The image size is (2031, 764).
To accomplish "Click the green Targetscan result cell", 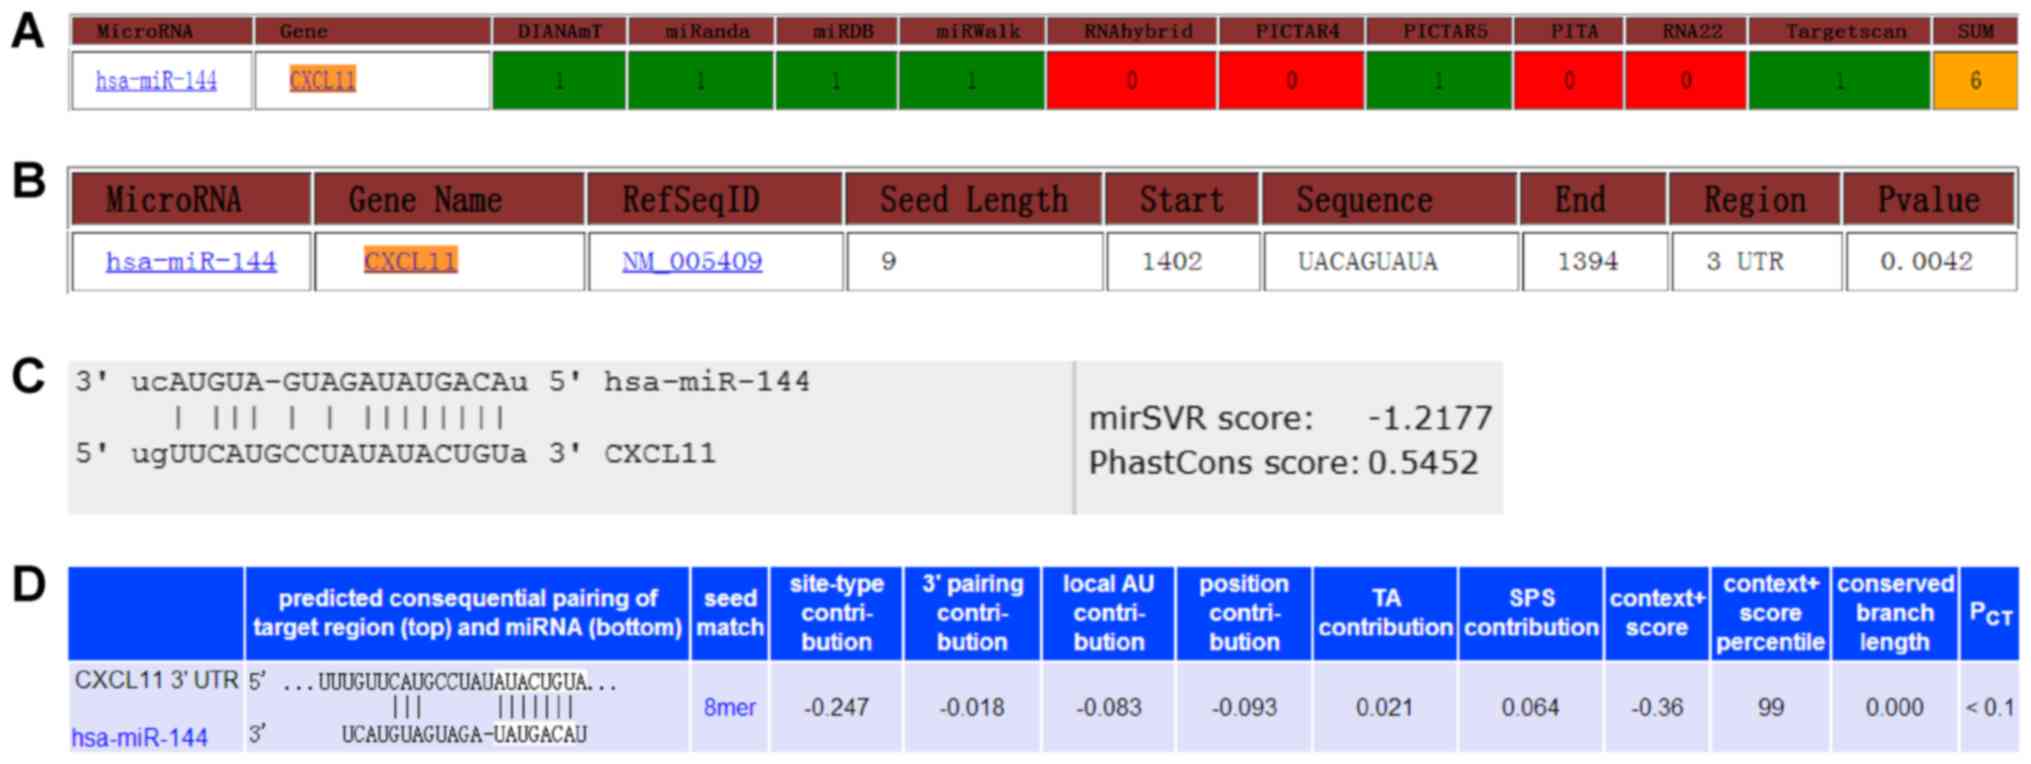I will [x=1838, y=81].
